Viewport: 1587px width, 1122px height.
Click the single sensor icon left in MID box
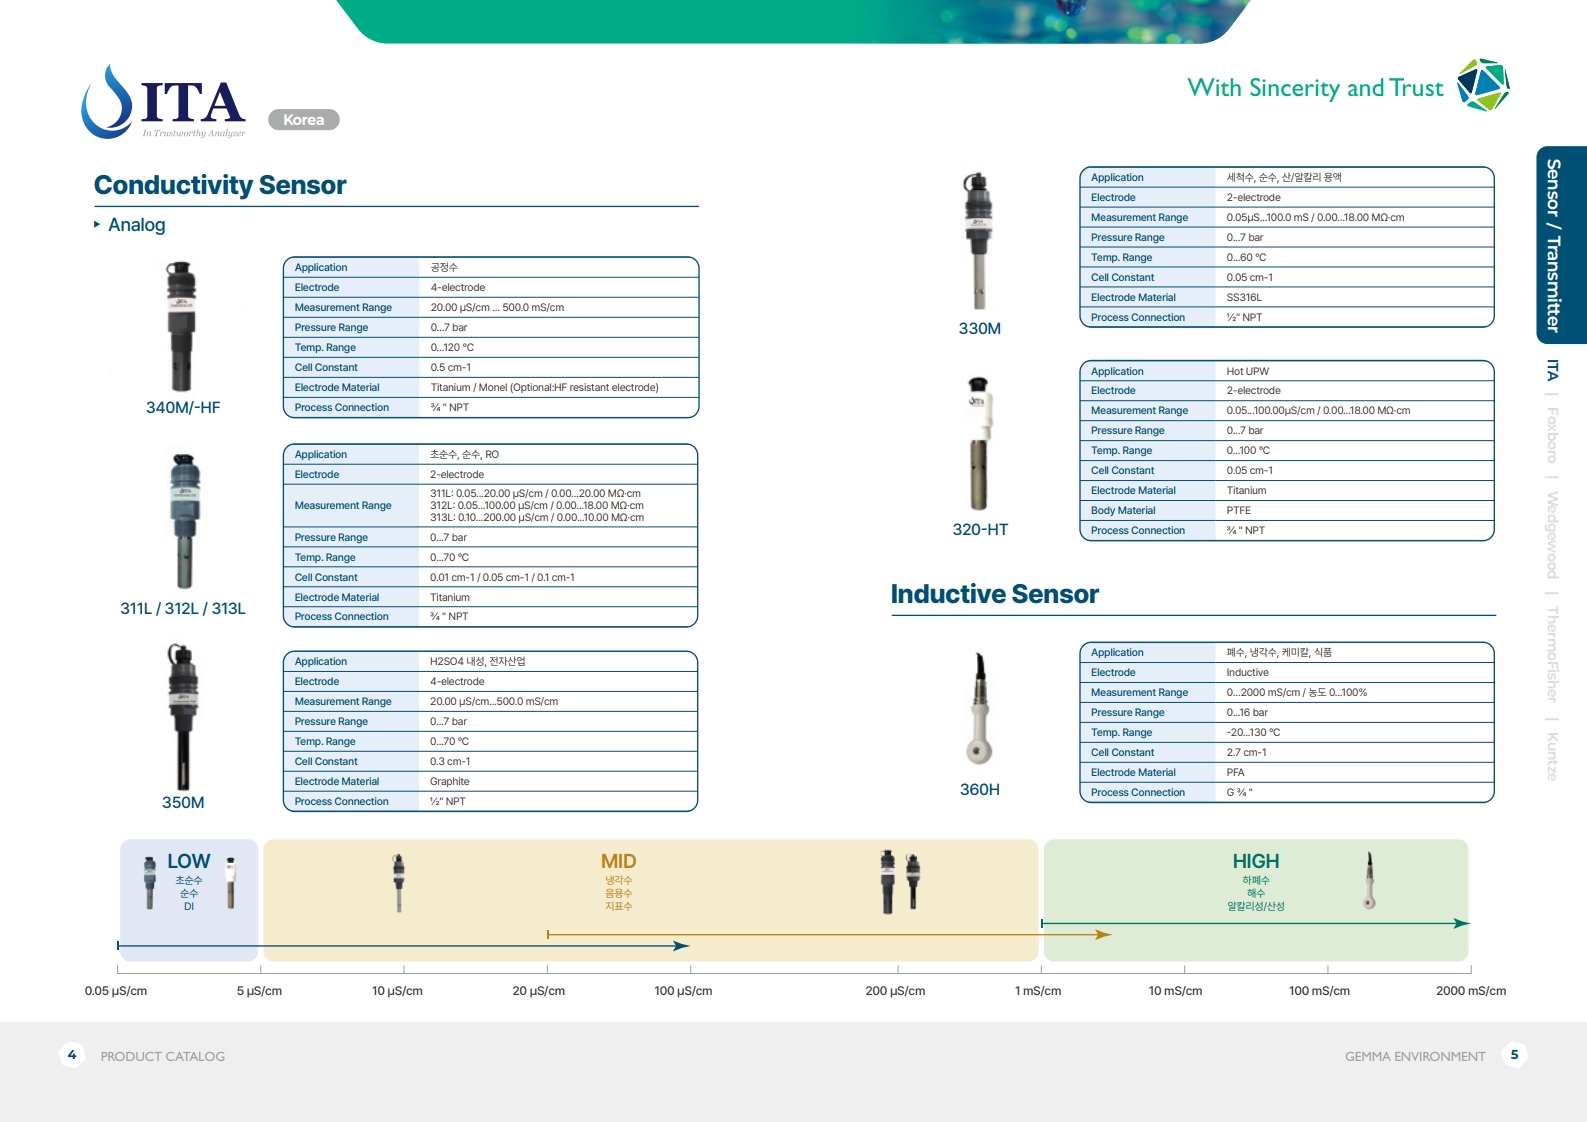point(398,883)
